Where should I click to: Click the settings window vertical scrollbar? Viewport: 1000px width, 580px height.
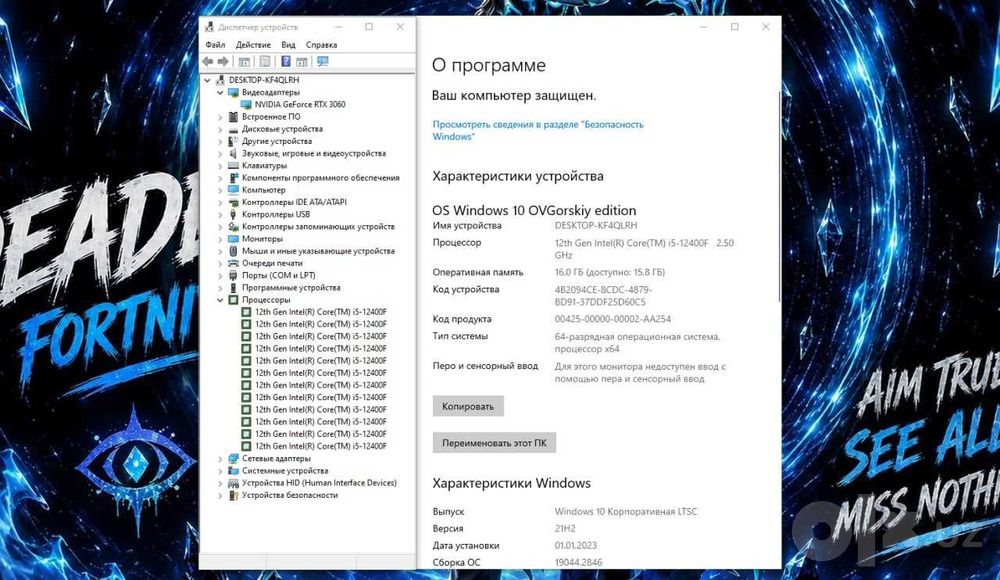[778, 198]
